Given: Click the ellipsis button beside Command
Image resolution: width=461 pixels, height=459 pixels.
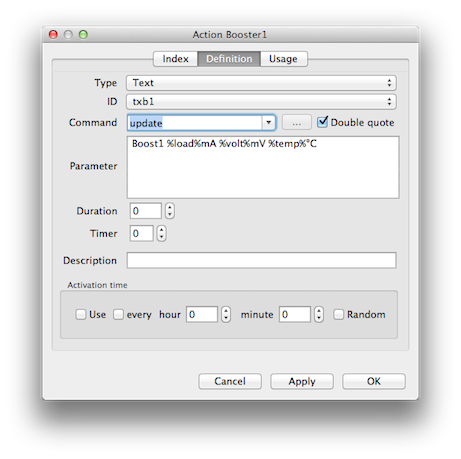Looking at the screenshot, I should tap(296, 123).
